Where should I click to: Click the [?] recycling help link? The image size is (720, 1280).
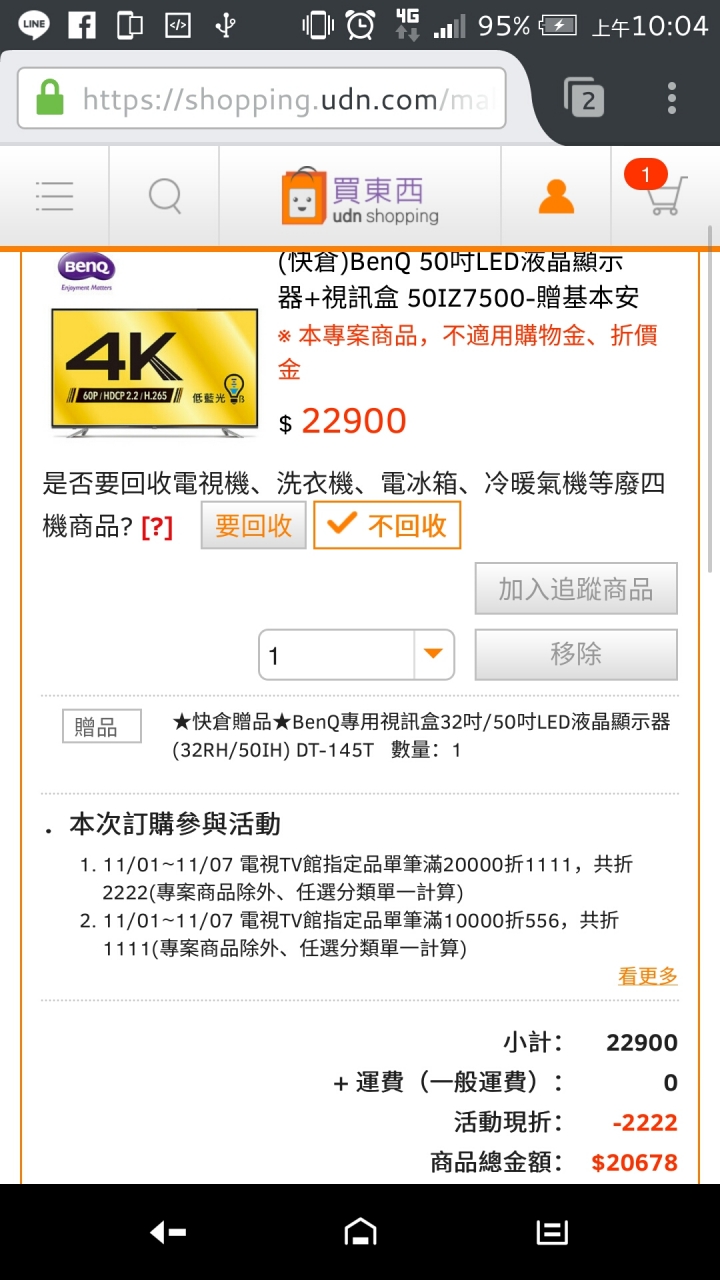click(157, 528)
